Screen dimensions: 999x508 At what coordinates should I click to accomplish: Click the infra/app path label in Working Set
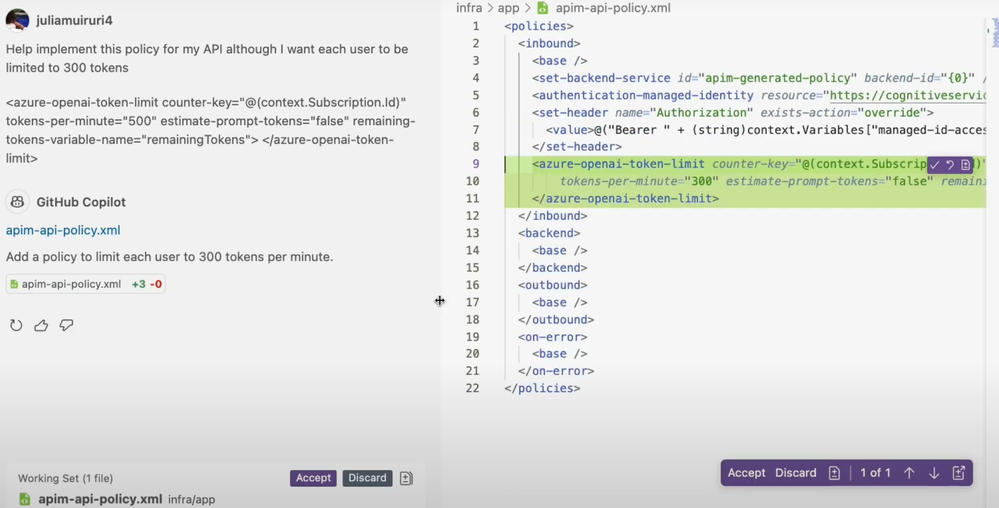[x=192, y=500]
